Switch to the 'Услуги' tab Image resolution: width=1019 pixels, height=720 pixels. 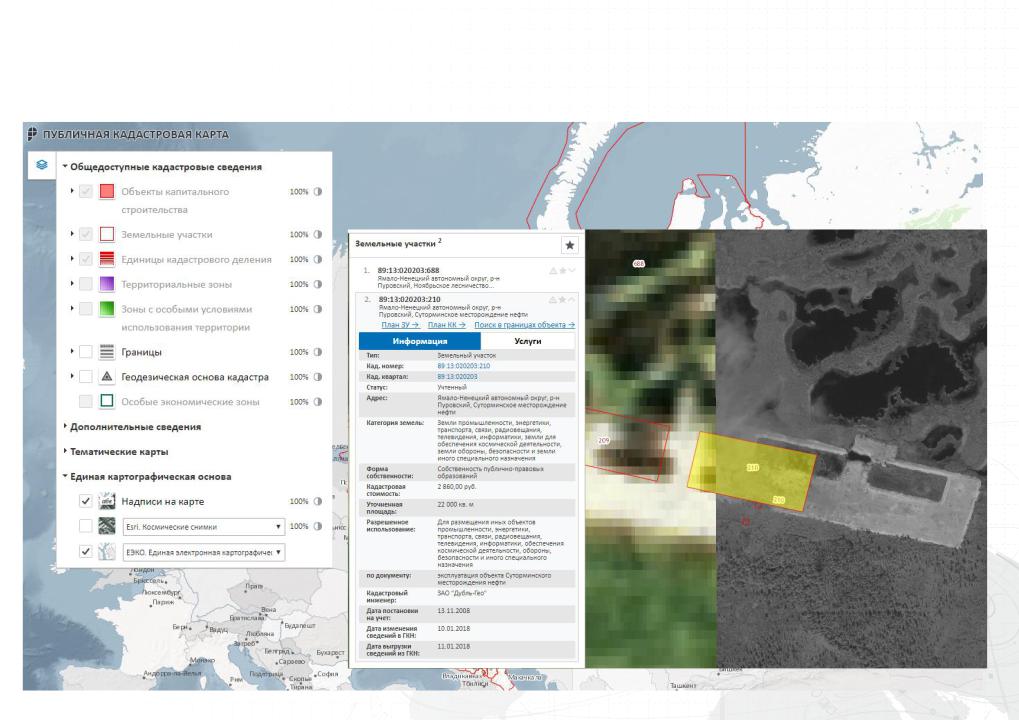point(528,341)
